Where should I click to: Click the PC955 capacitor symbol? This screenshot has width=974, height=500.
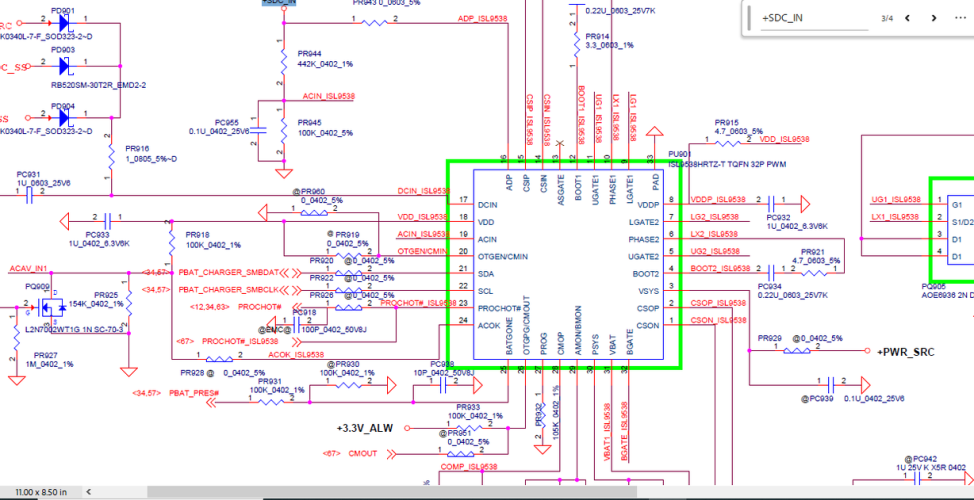pyautogui.click(x=259, y=129)
